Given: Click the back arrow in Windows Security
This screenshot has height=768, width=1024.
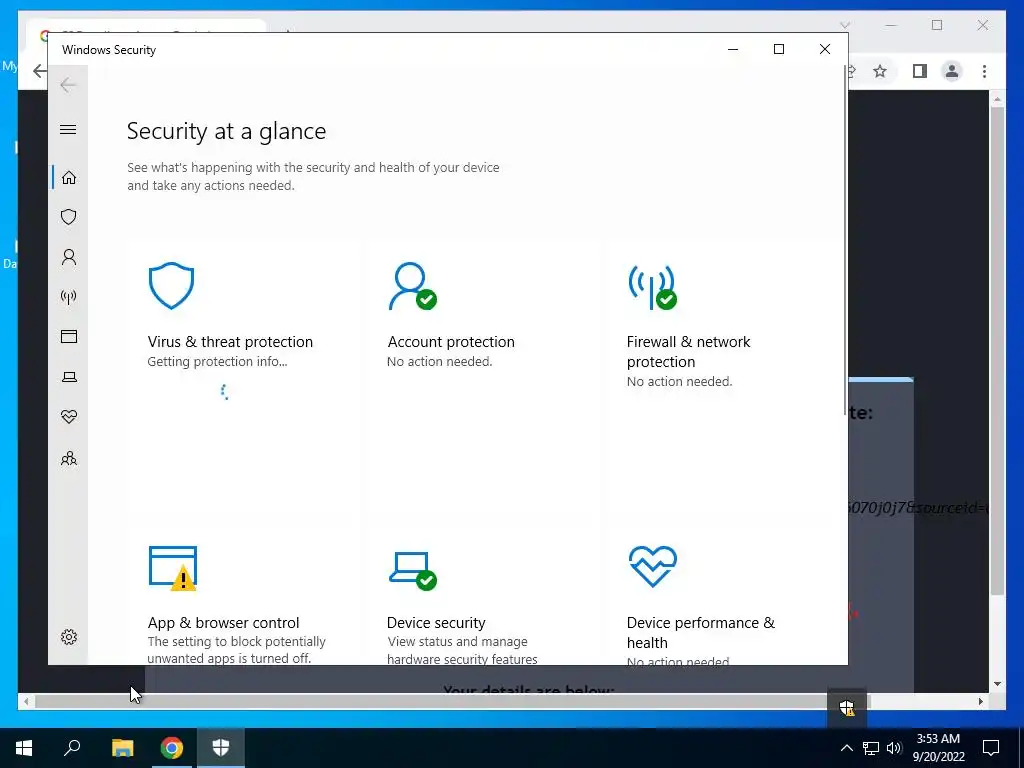Looking at the screenshot, I should click(68, 85).
